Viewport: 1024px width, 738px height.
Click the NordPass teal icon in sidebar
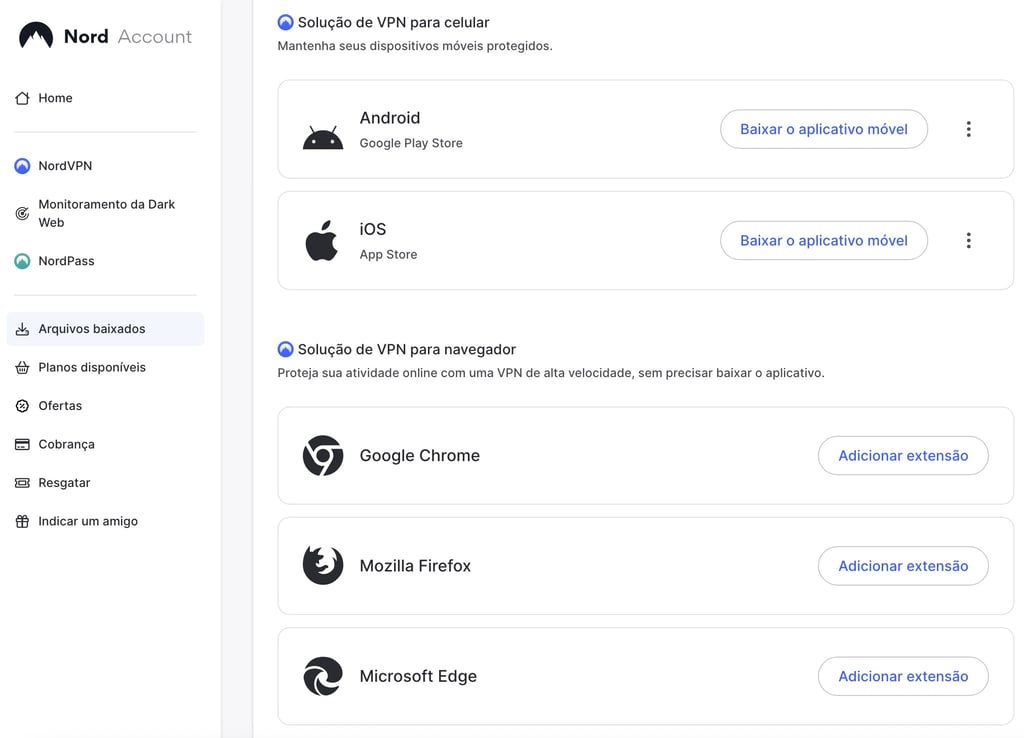point(22,261)
